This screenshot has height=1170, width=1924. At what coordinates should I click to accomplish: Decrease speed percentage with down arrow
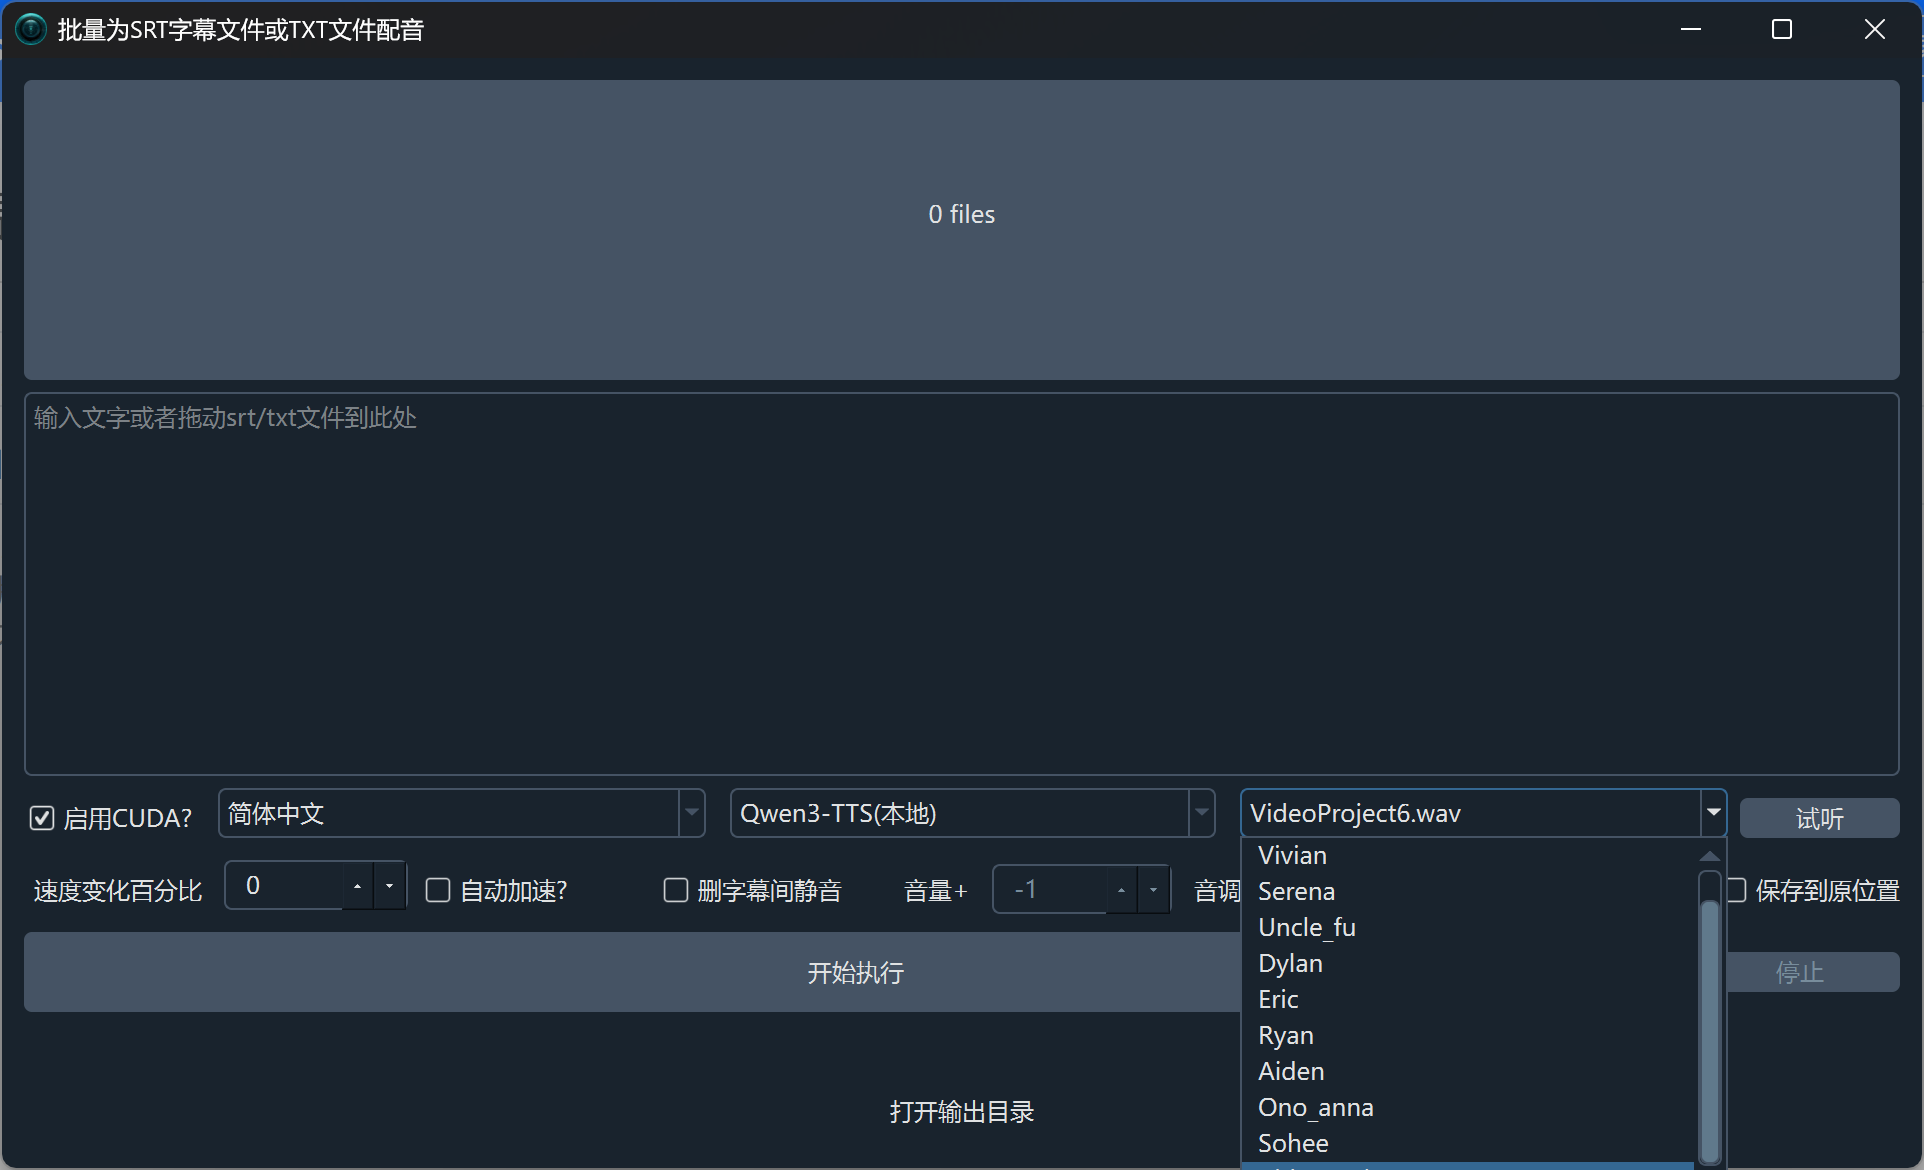389,887
